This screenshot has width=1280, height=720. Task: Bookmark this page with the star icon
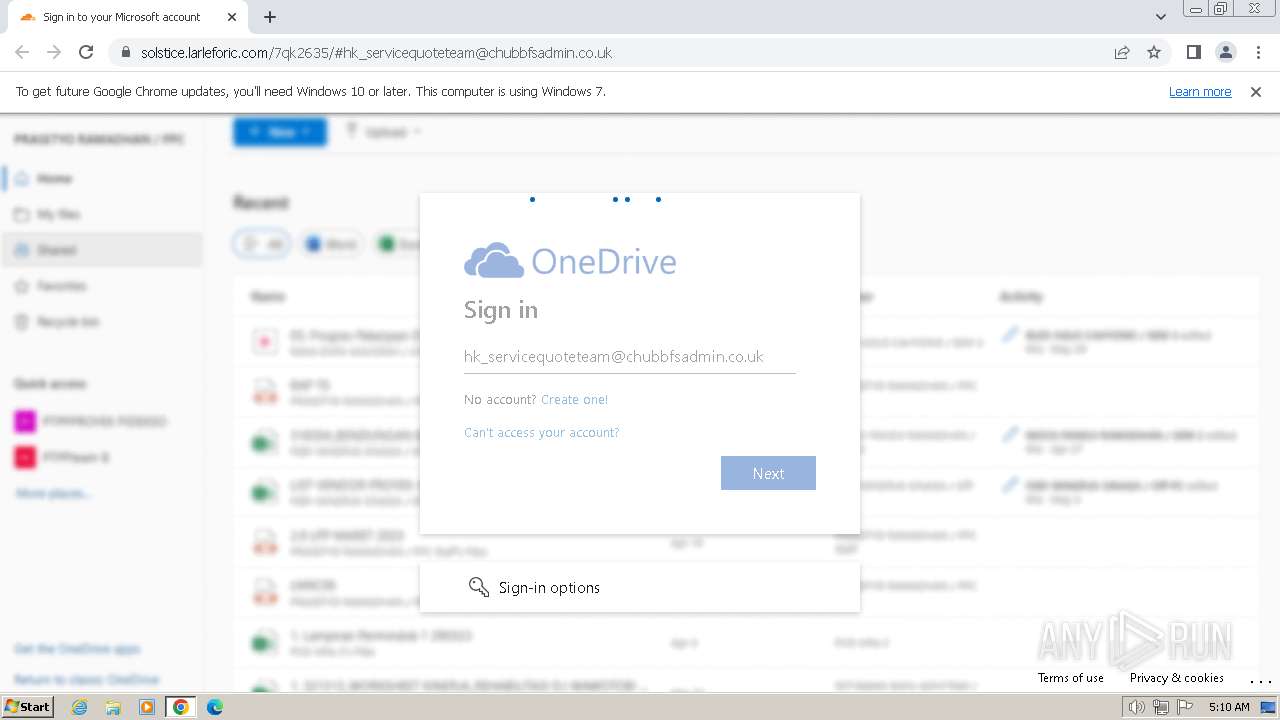click(x=1154, y=52)
